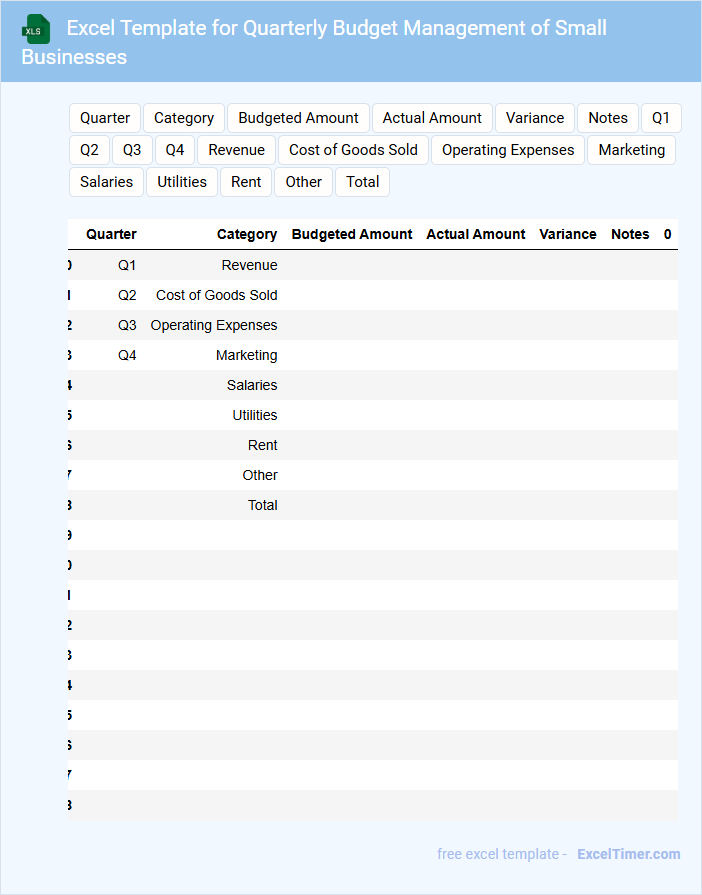Pick the Marketing tag
Image resolution: width=702 pixels, height=895 pixels.
coord(631,150)
